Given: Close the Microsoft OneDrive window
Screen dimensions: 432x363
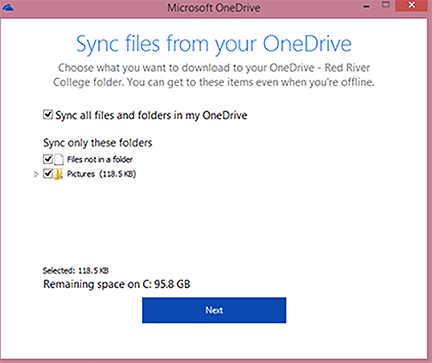Looking at the screenshot, I should (x=411, y=5).
